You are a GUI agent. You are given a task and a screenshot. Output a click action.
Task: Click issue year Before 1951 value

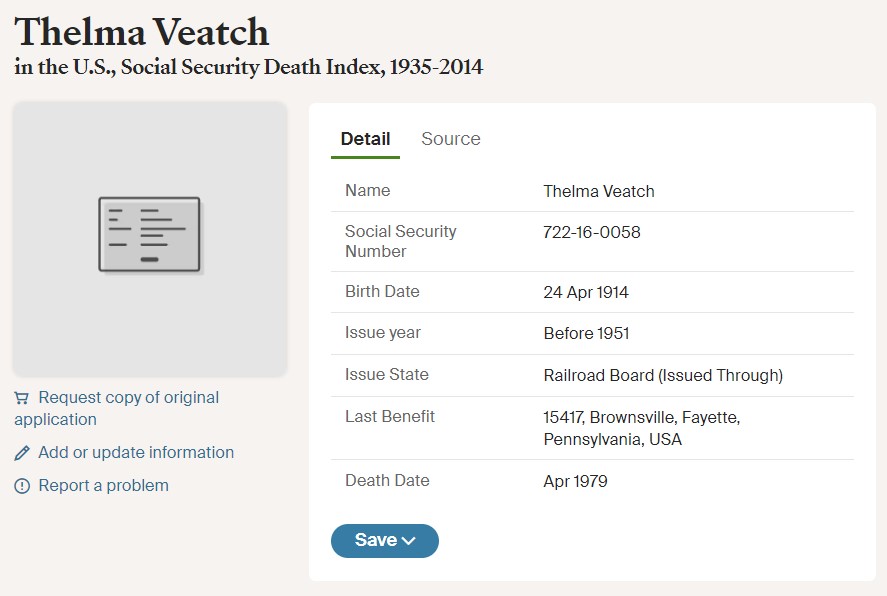click(587, 333)
